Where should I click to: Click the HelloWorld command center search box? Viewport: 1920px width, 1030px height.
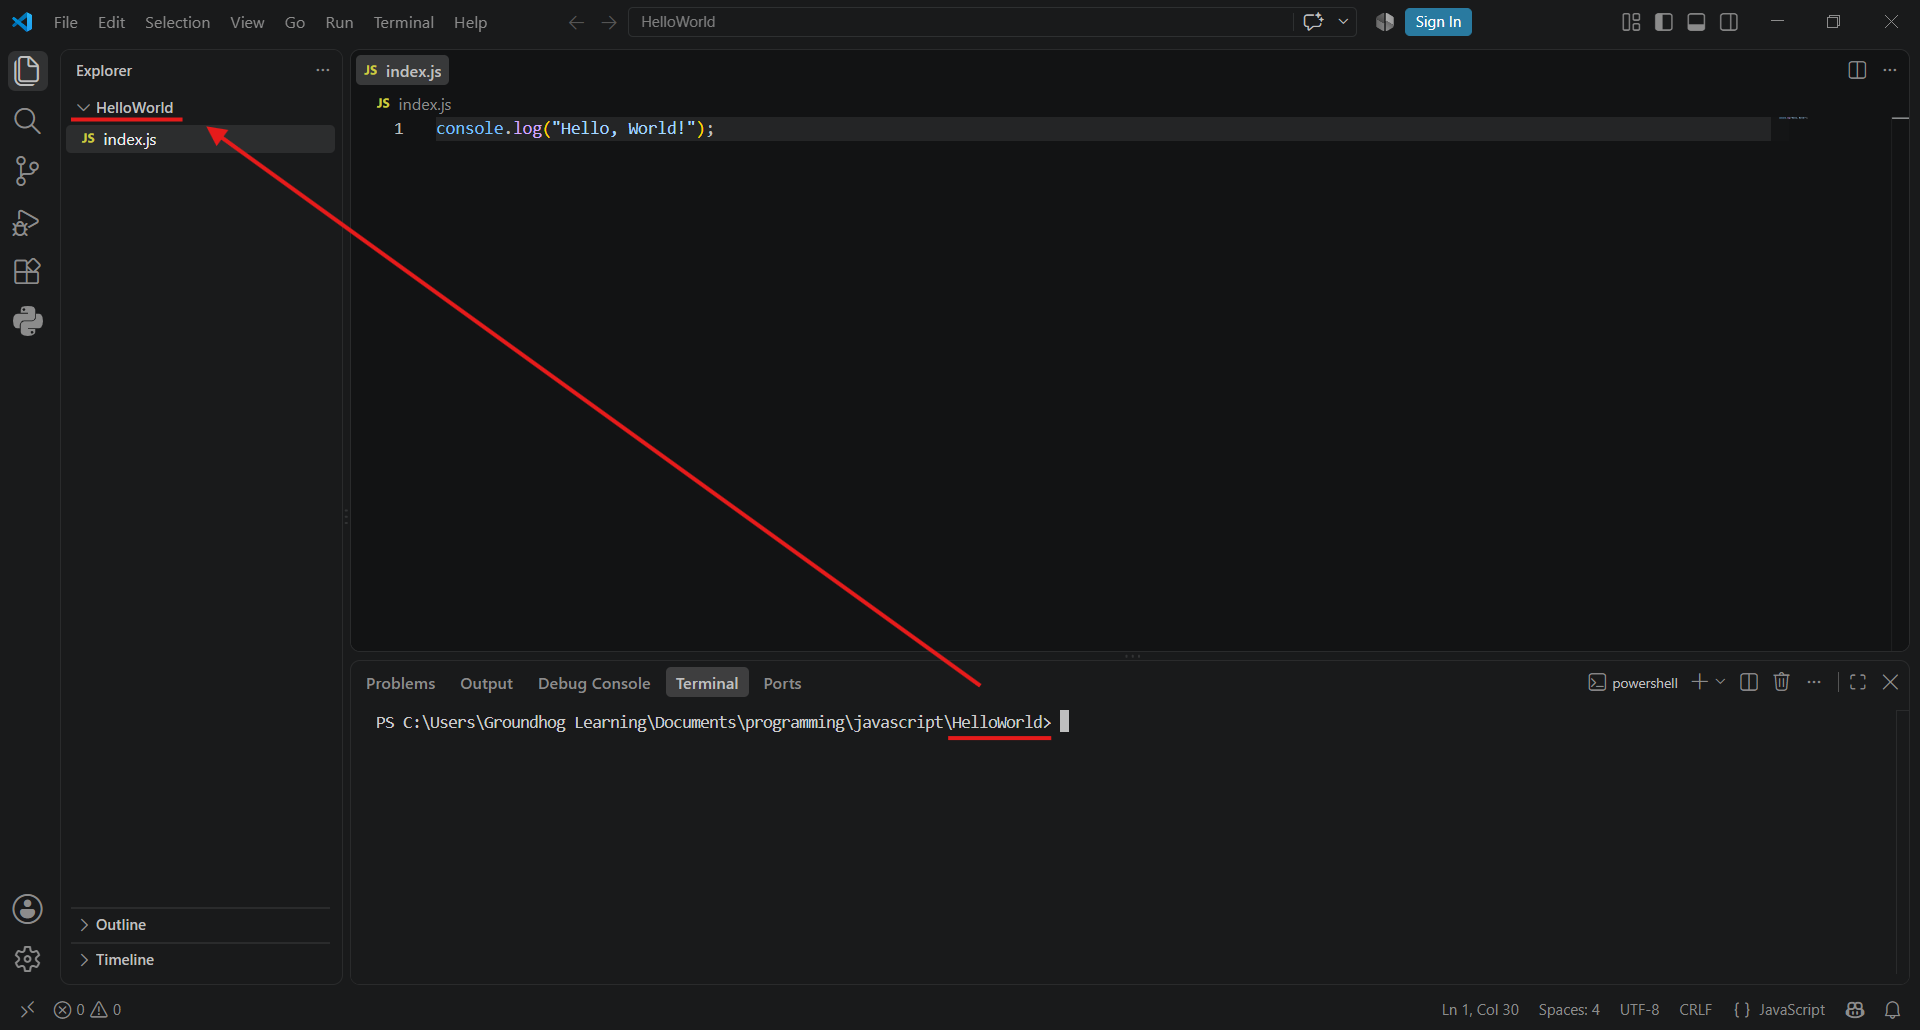(960, 22)
